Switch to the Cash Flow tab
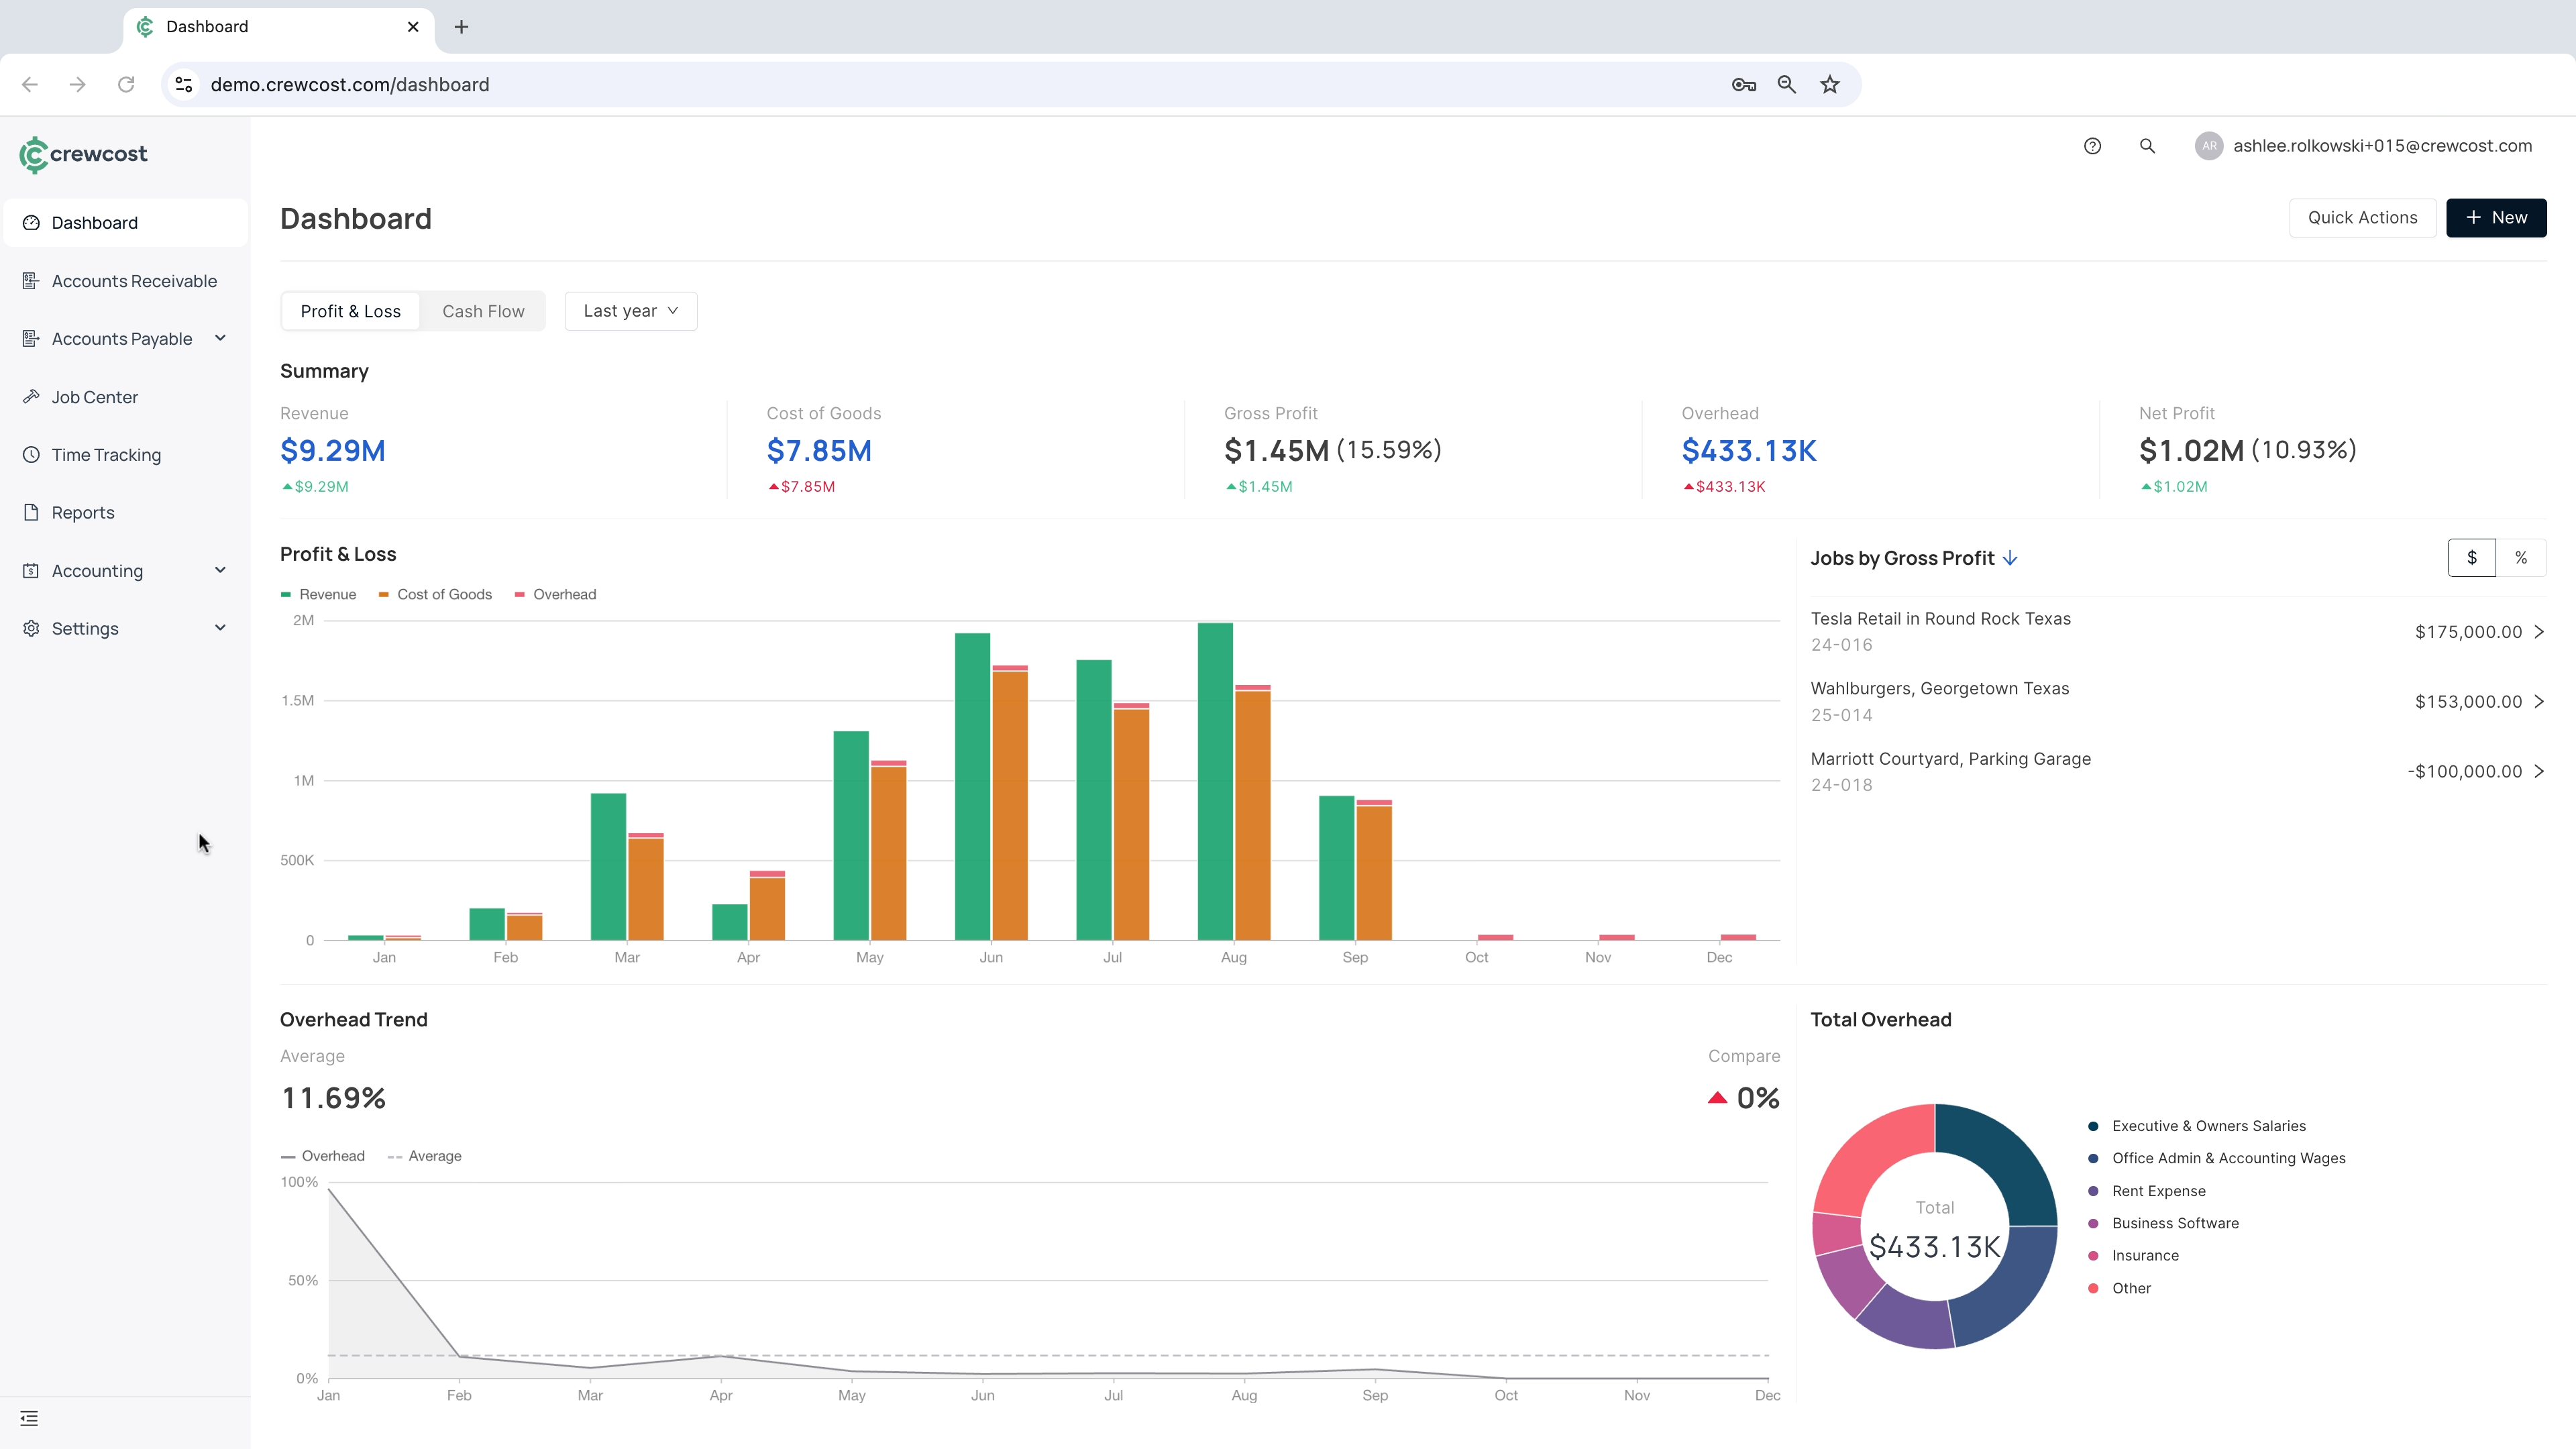The image size is (2576, 1449). (483, 311)
